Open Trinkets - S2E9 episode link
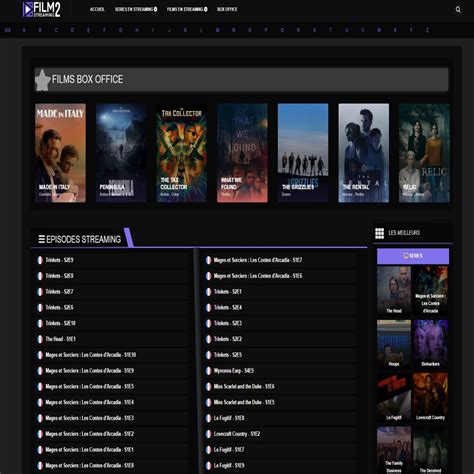474x474 pixels. [59, 260]
